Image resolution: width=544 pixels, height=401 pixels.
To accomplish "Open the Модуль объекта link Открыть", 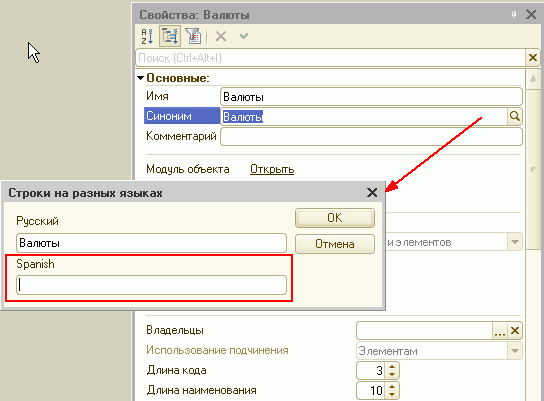I will (272, 169).
